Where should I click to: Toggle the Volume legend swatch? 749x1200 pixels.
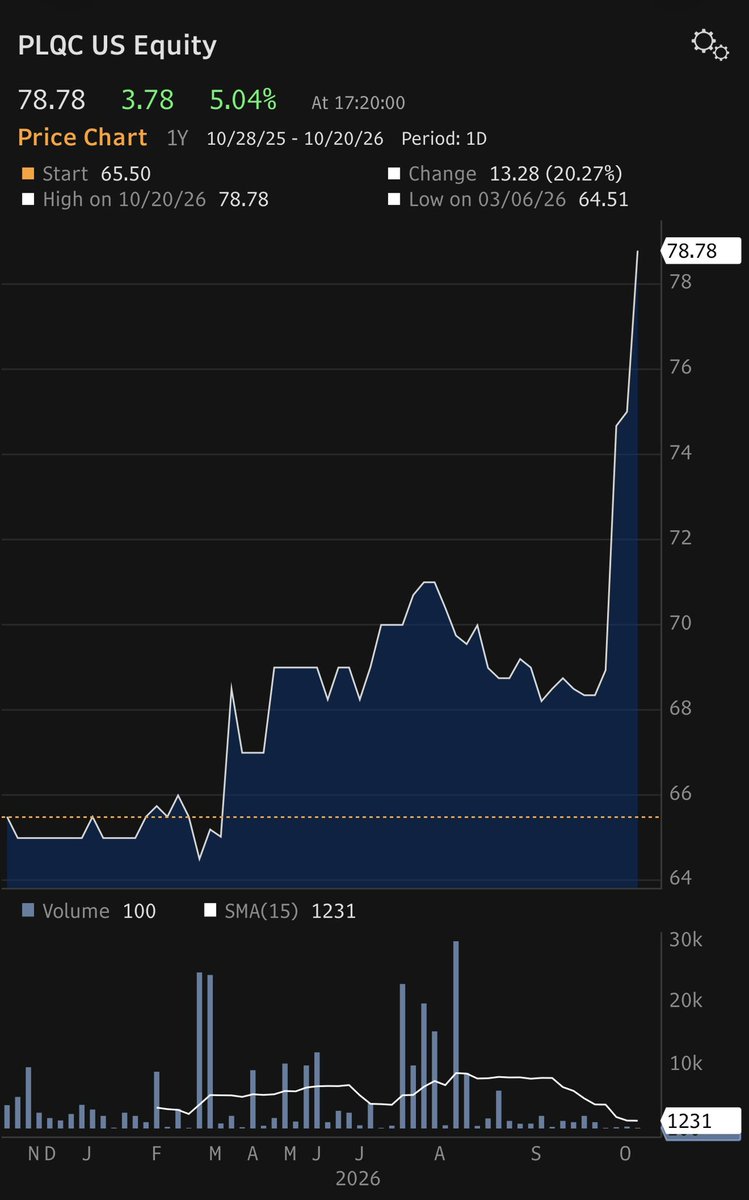27,911
